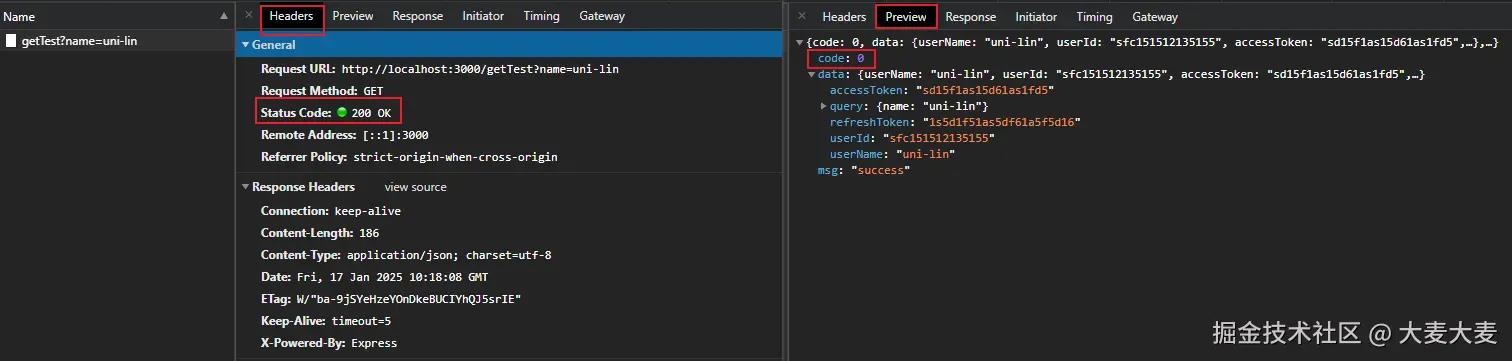
Task: Click the view source link
Action: [416, 187]
